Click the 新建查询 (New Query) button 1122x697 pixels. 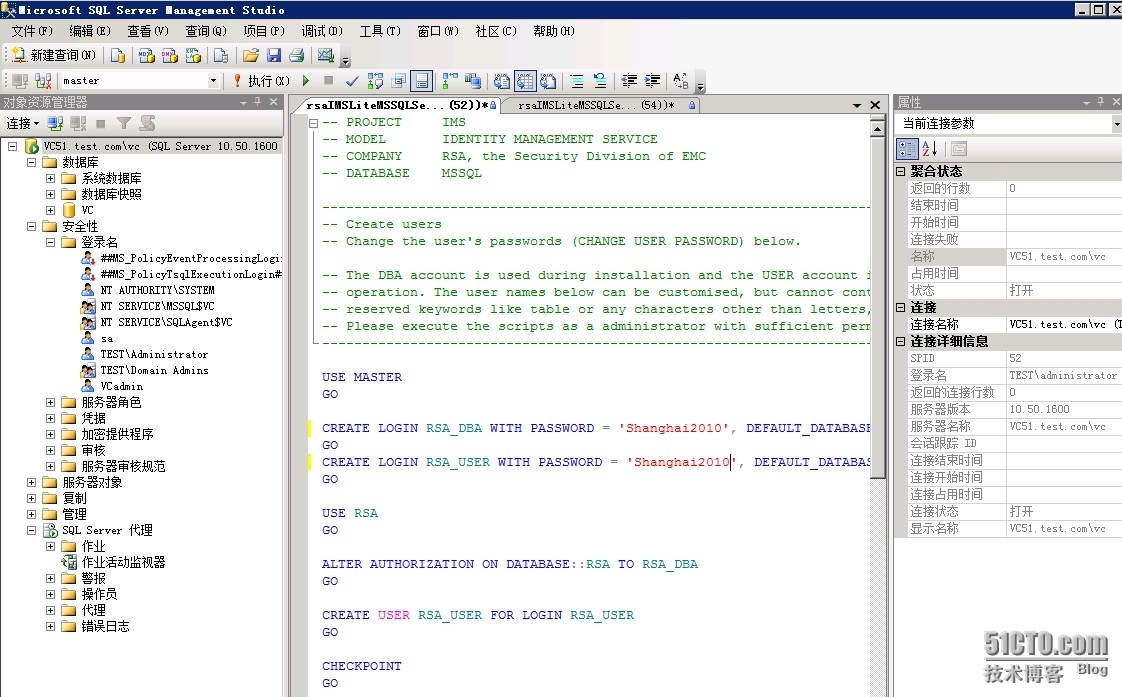54,55
